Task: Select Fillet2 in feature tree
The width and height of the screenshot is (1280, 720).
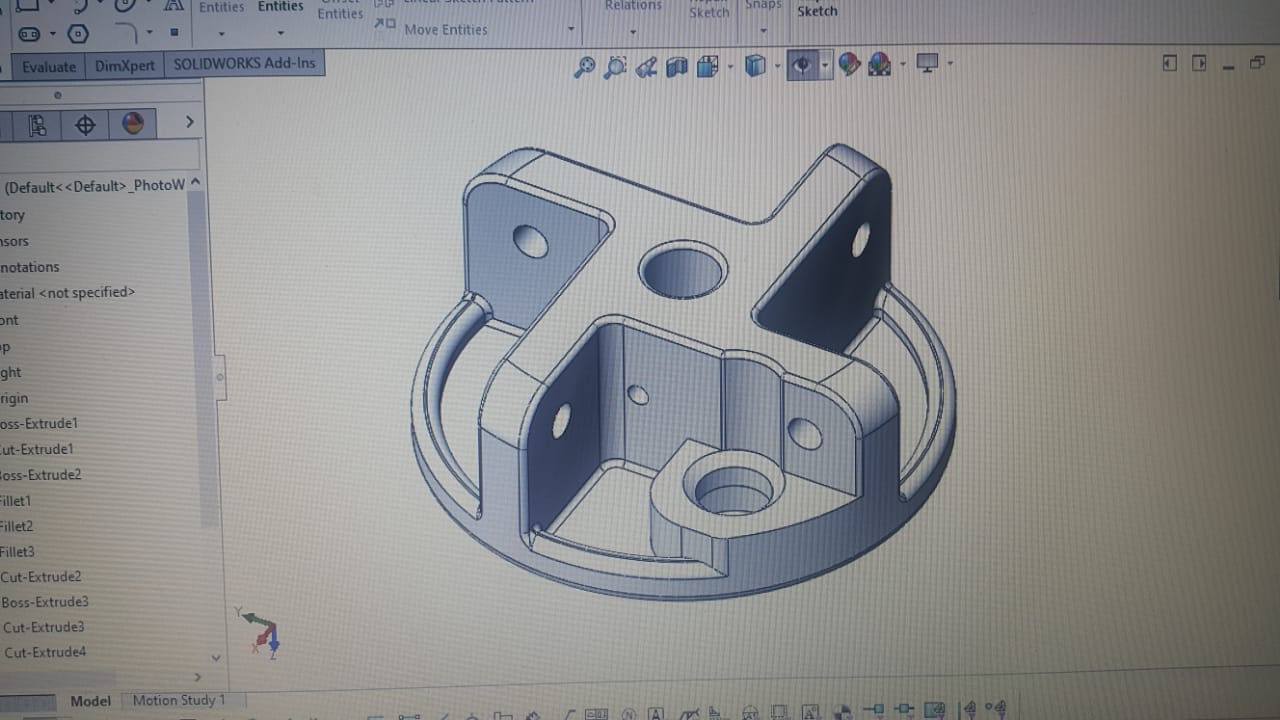Action: (16, 526)
